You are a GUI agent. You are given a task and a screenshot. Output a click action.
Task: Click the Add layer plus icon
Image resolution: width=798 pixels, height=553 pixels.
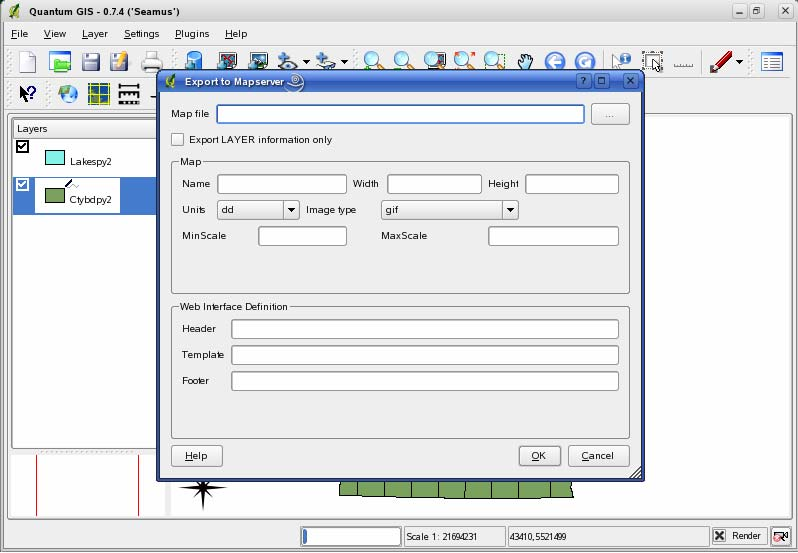[x=326, y=61]
